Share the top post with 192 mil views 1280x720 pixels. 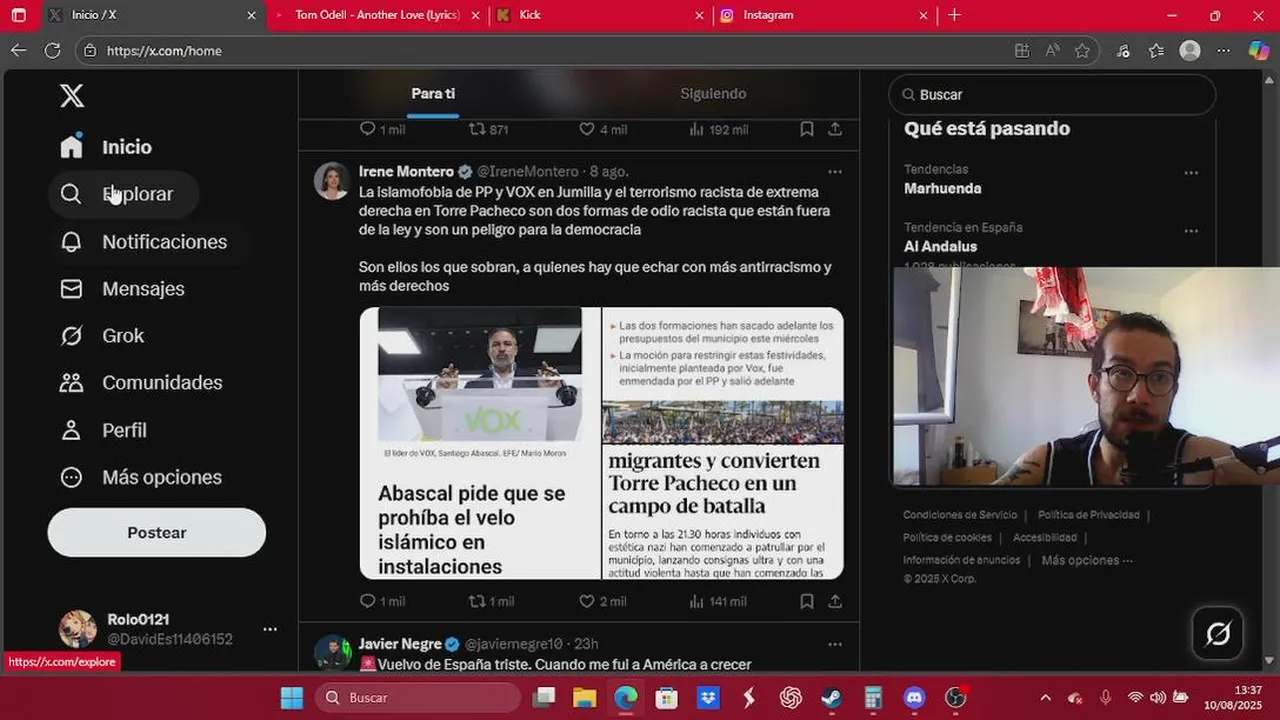pyautogui.click(x=835, y=129)
